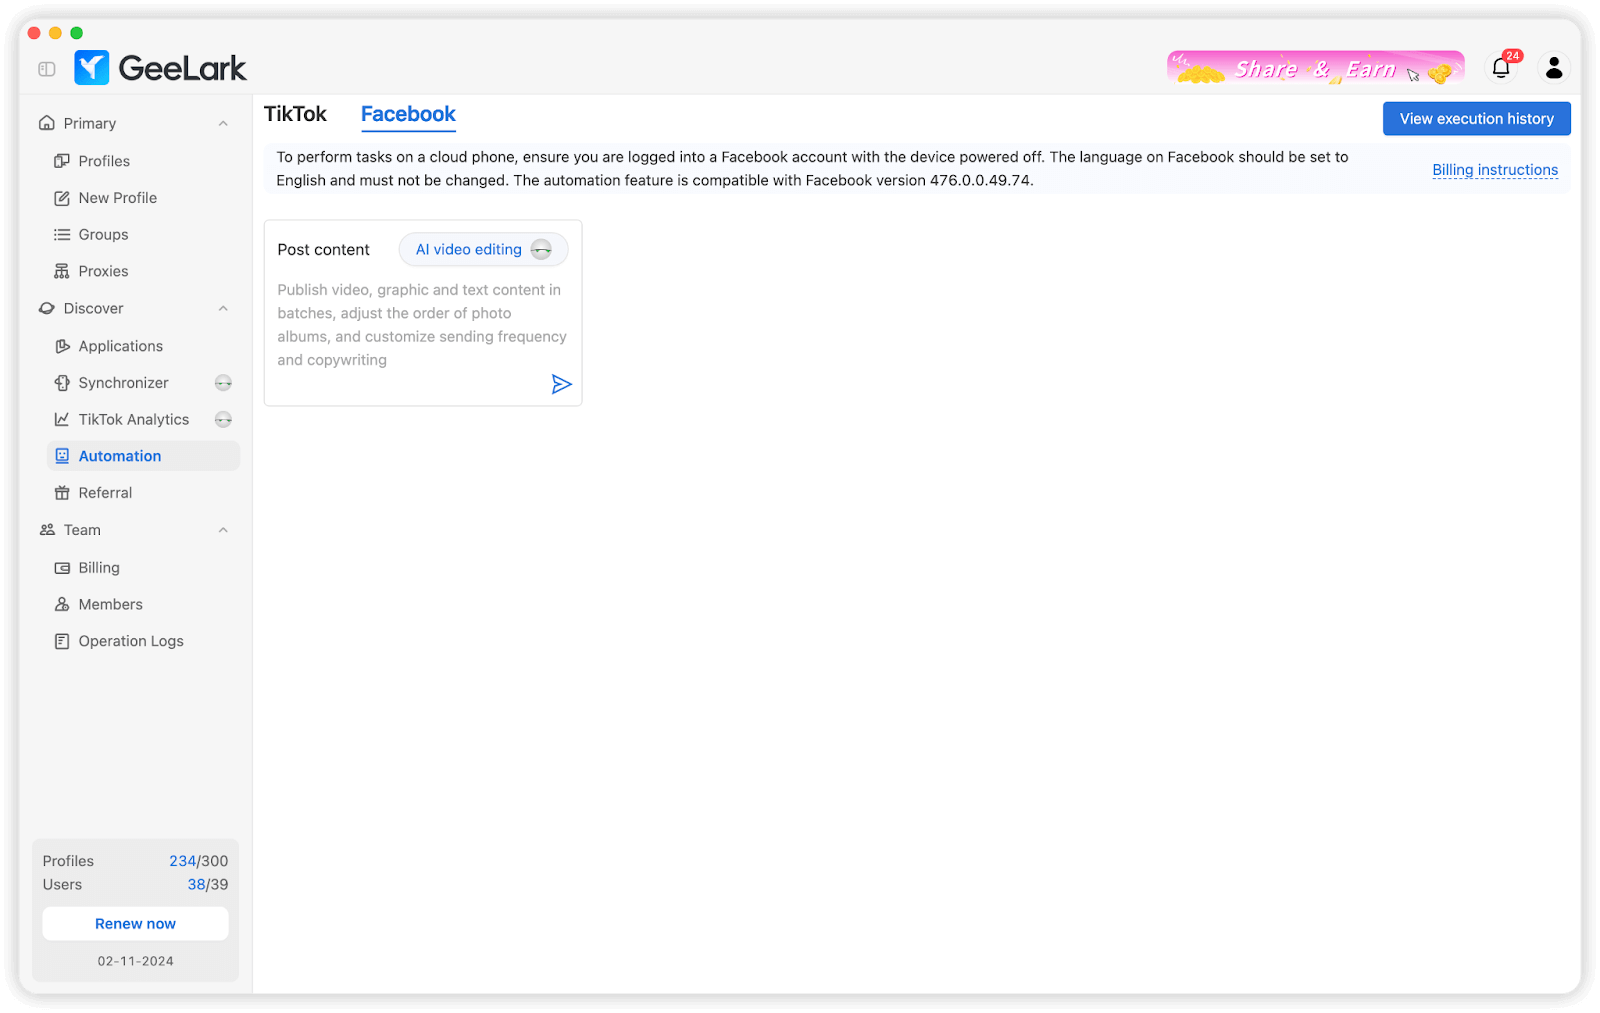Click the Facebook automation notice text
1600x1013 pixels.
pyautogui.click(x=812, y=169)
